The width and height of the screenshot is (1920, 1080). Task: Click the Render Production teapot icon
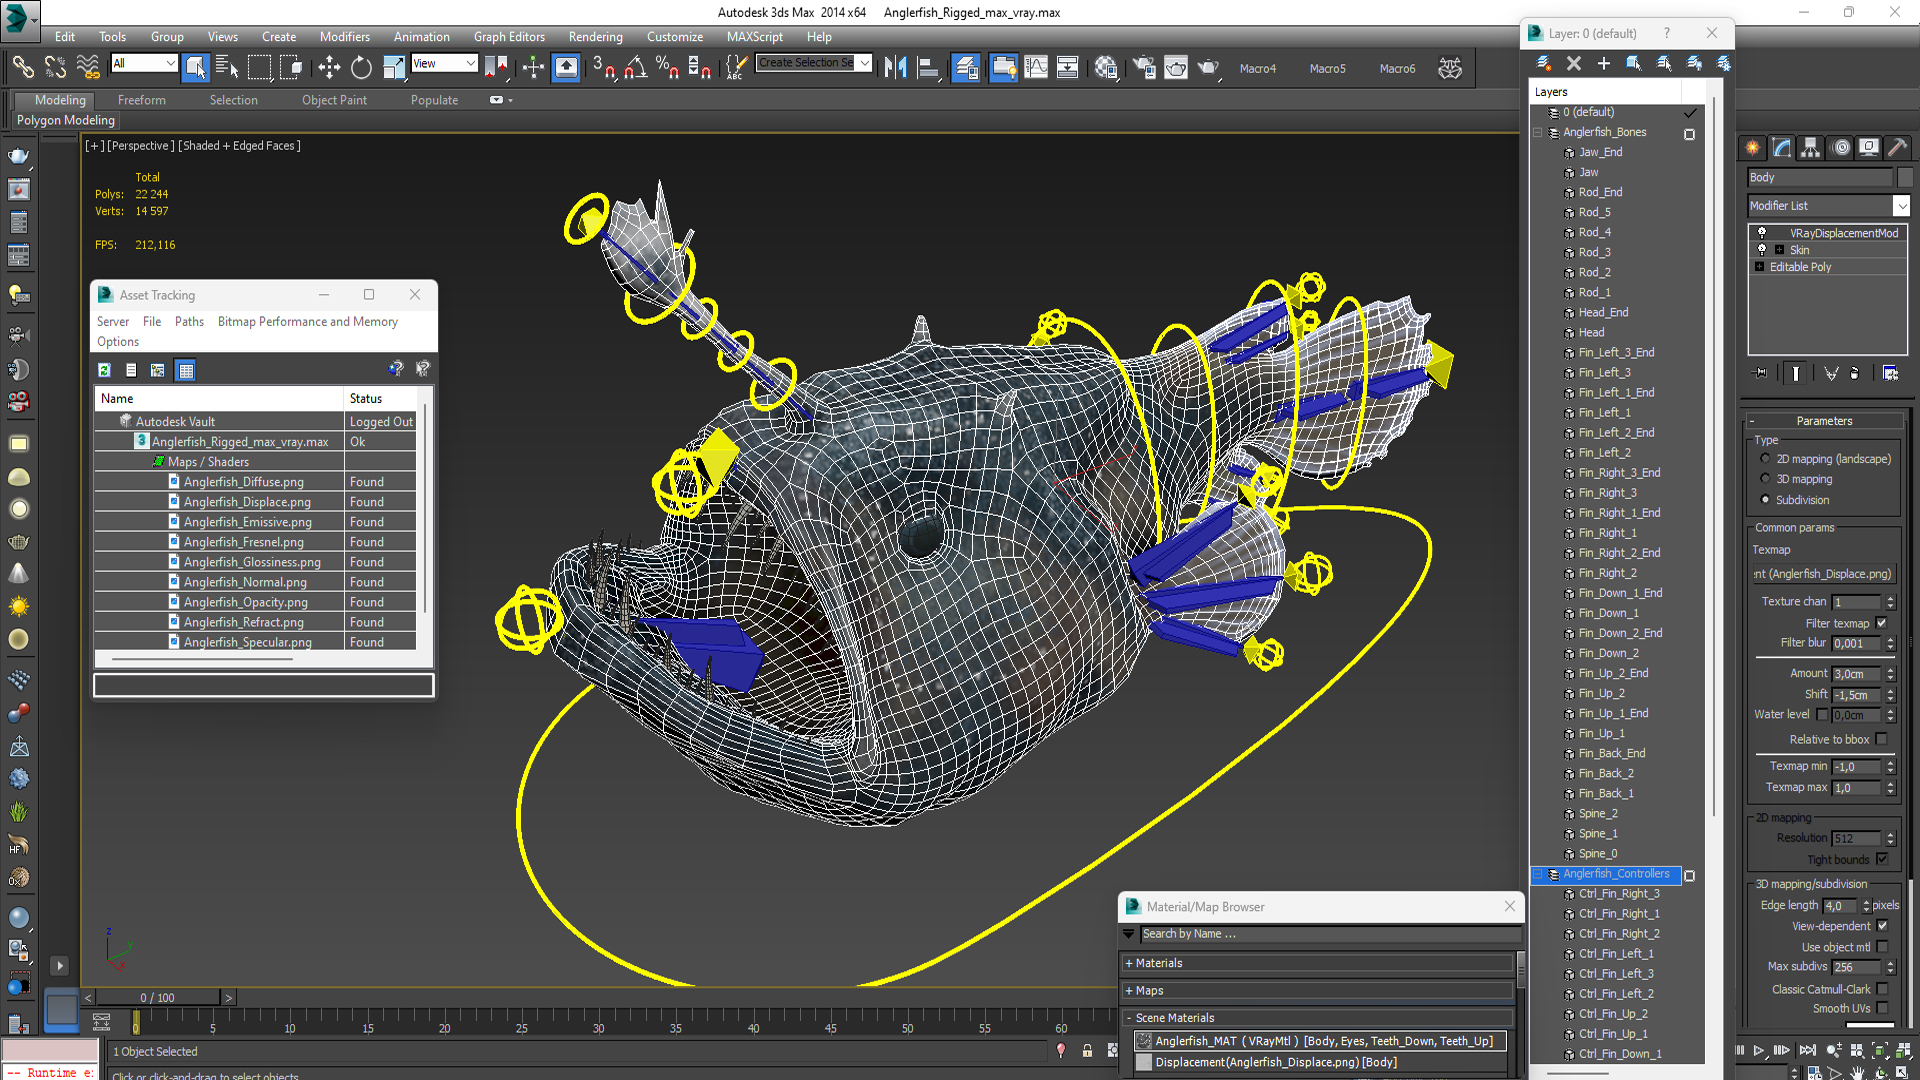pos(1208,67)
